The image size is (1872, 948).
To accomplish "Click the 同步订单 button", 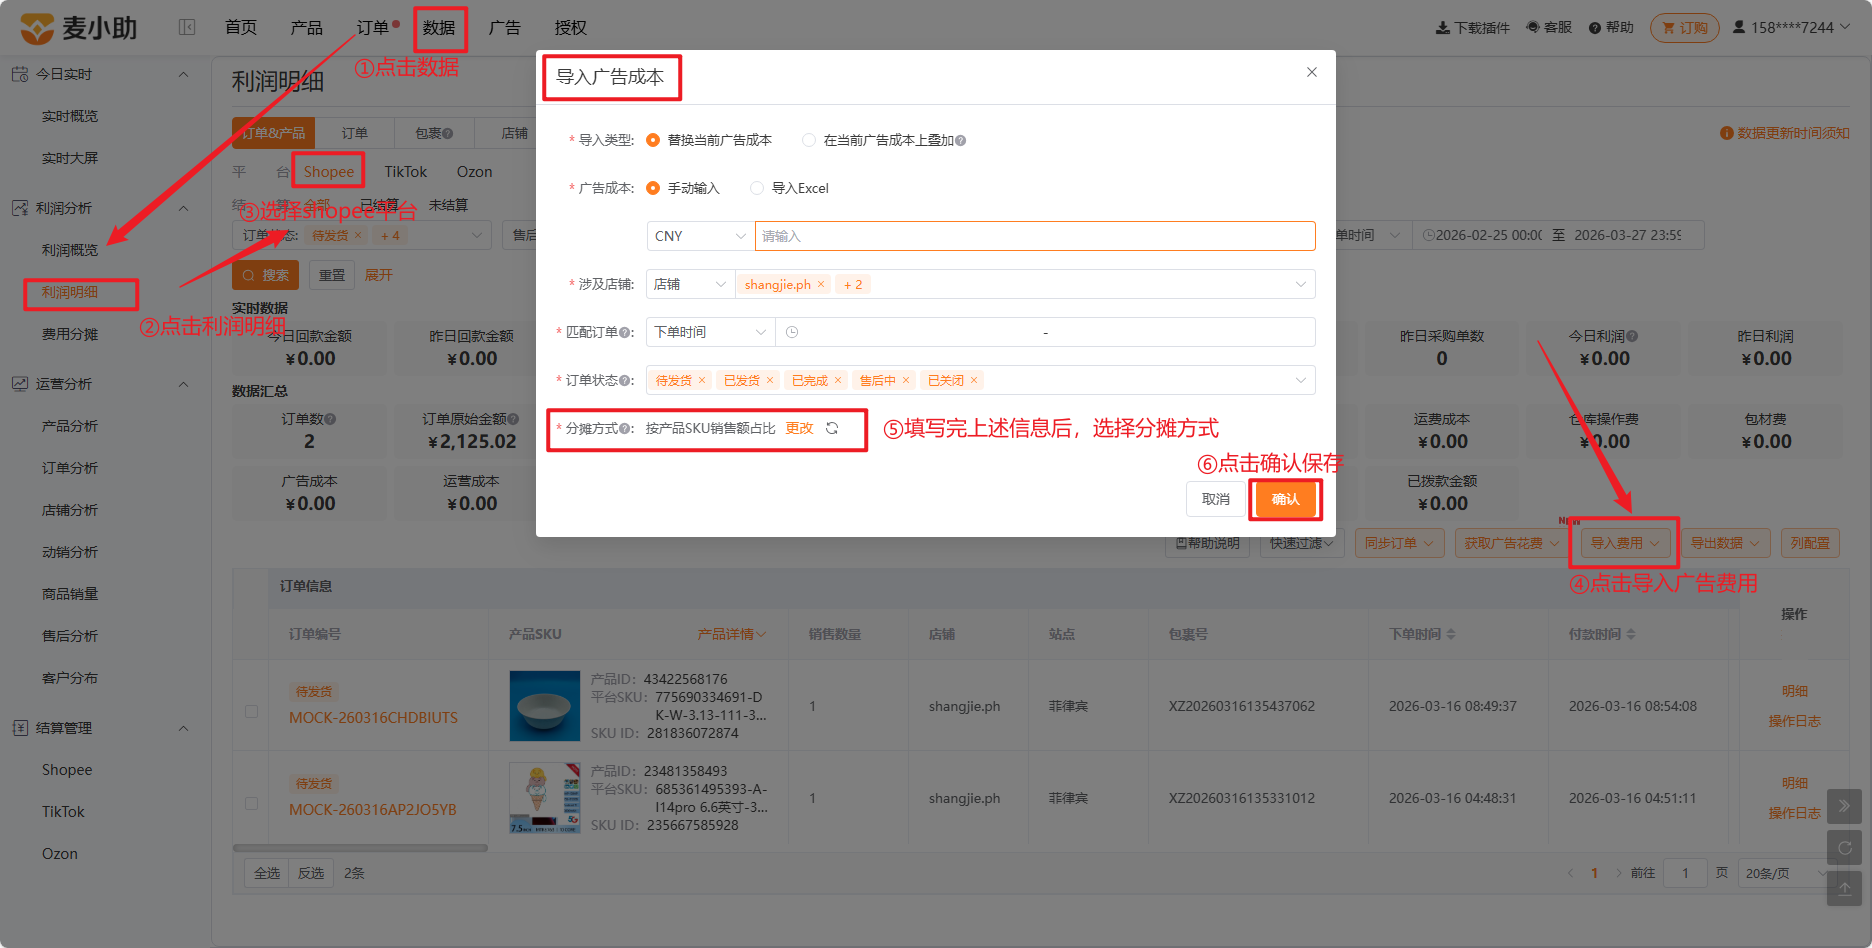I will [1399, 543].
